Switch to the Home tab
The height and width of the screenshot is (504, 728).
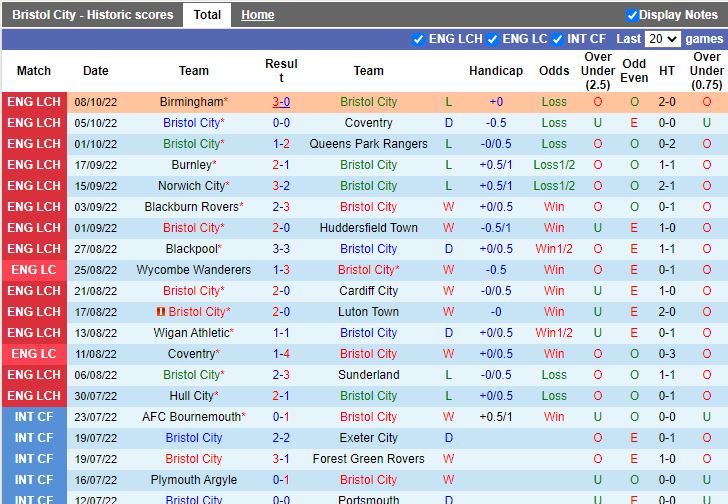(258, 15)
